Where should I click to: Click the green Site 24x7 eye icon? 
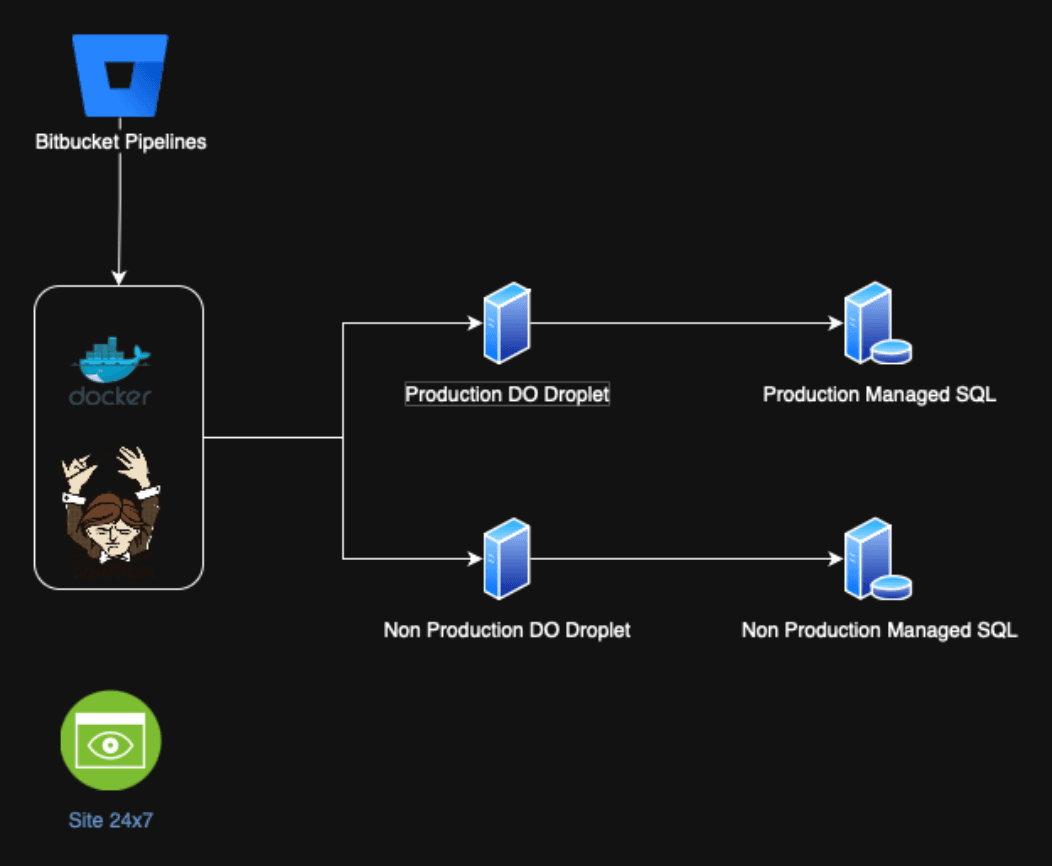pyautogui.click(x=110, y=741)
